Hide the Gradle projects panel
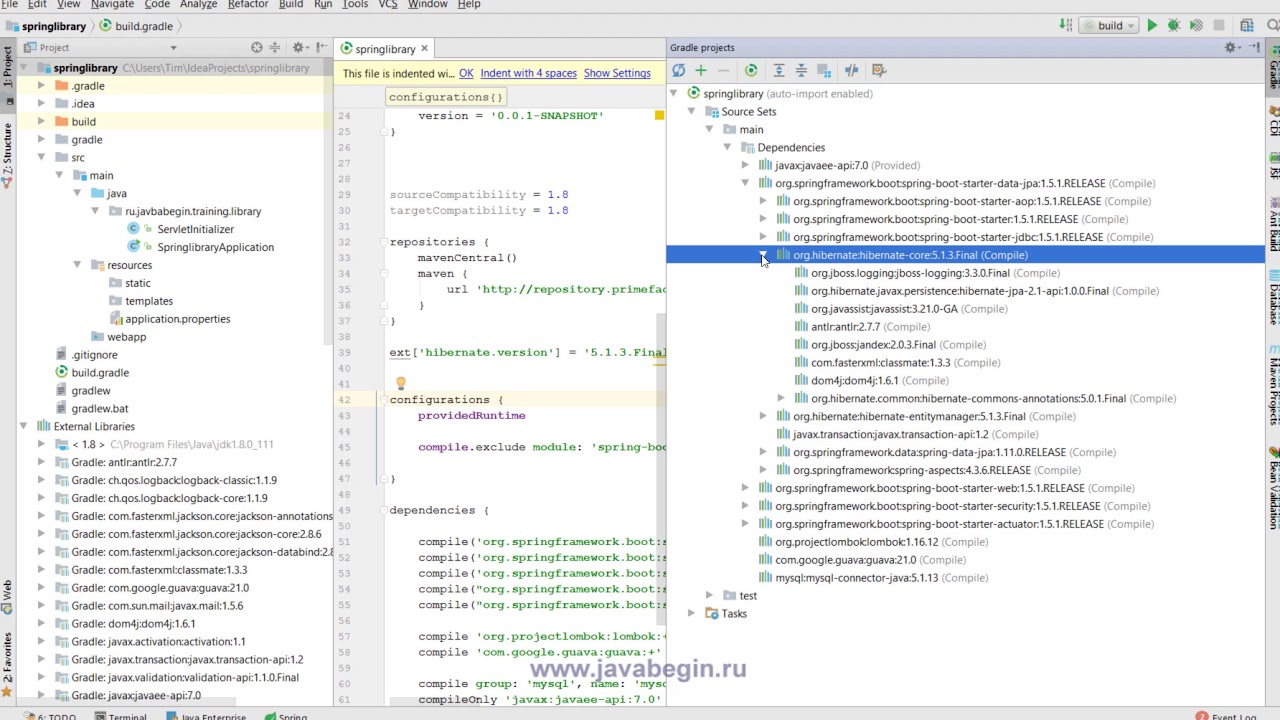The width and height of the screenshot is (1280, 720). (1255, 47)
